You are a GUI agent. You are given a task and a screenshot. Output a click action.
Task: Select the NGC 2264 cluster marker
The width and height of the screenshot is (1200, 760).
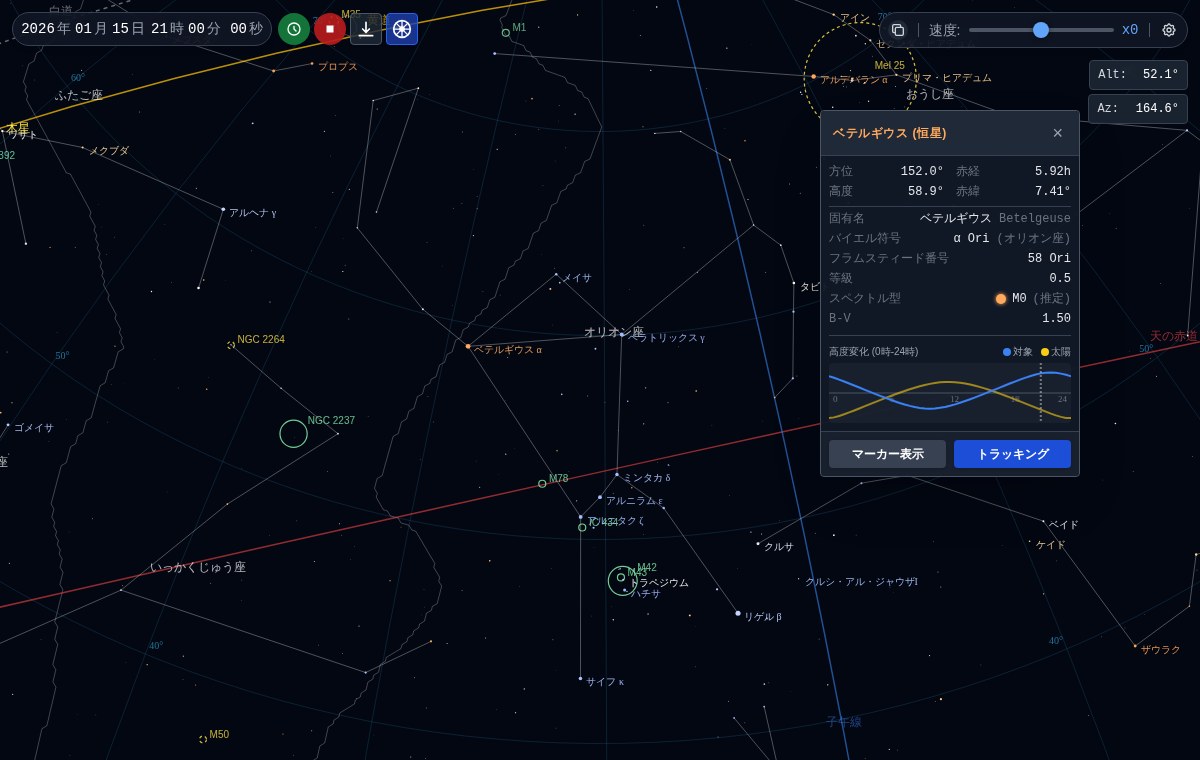[x=231, y=345]
